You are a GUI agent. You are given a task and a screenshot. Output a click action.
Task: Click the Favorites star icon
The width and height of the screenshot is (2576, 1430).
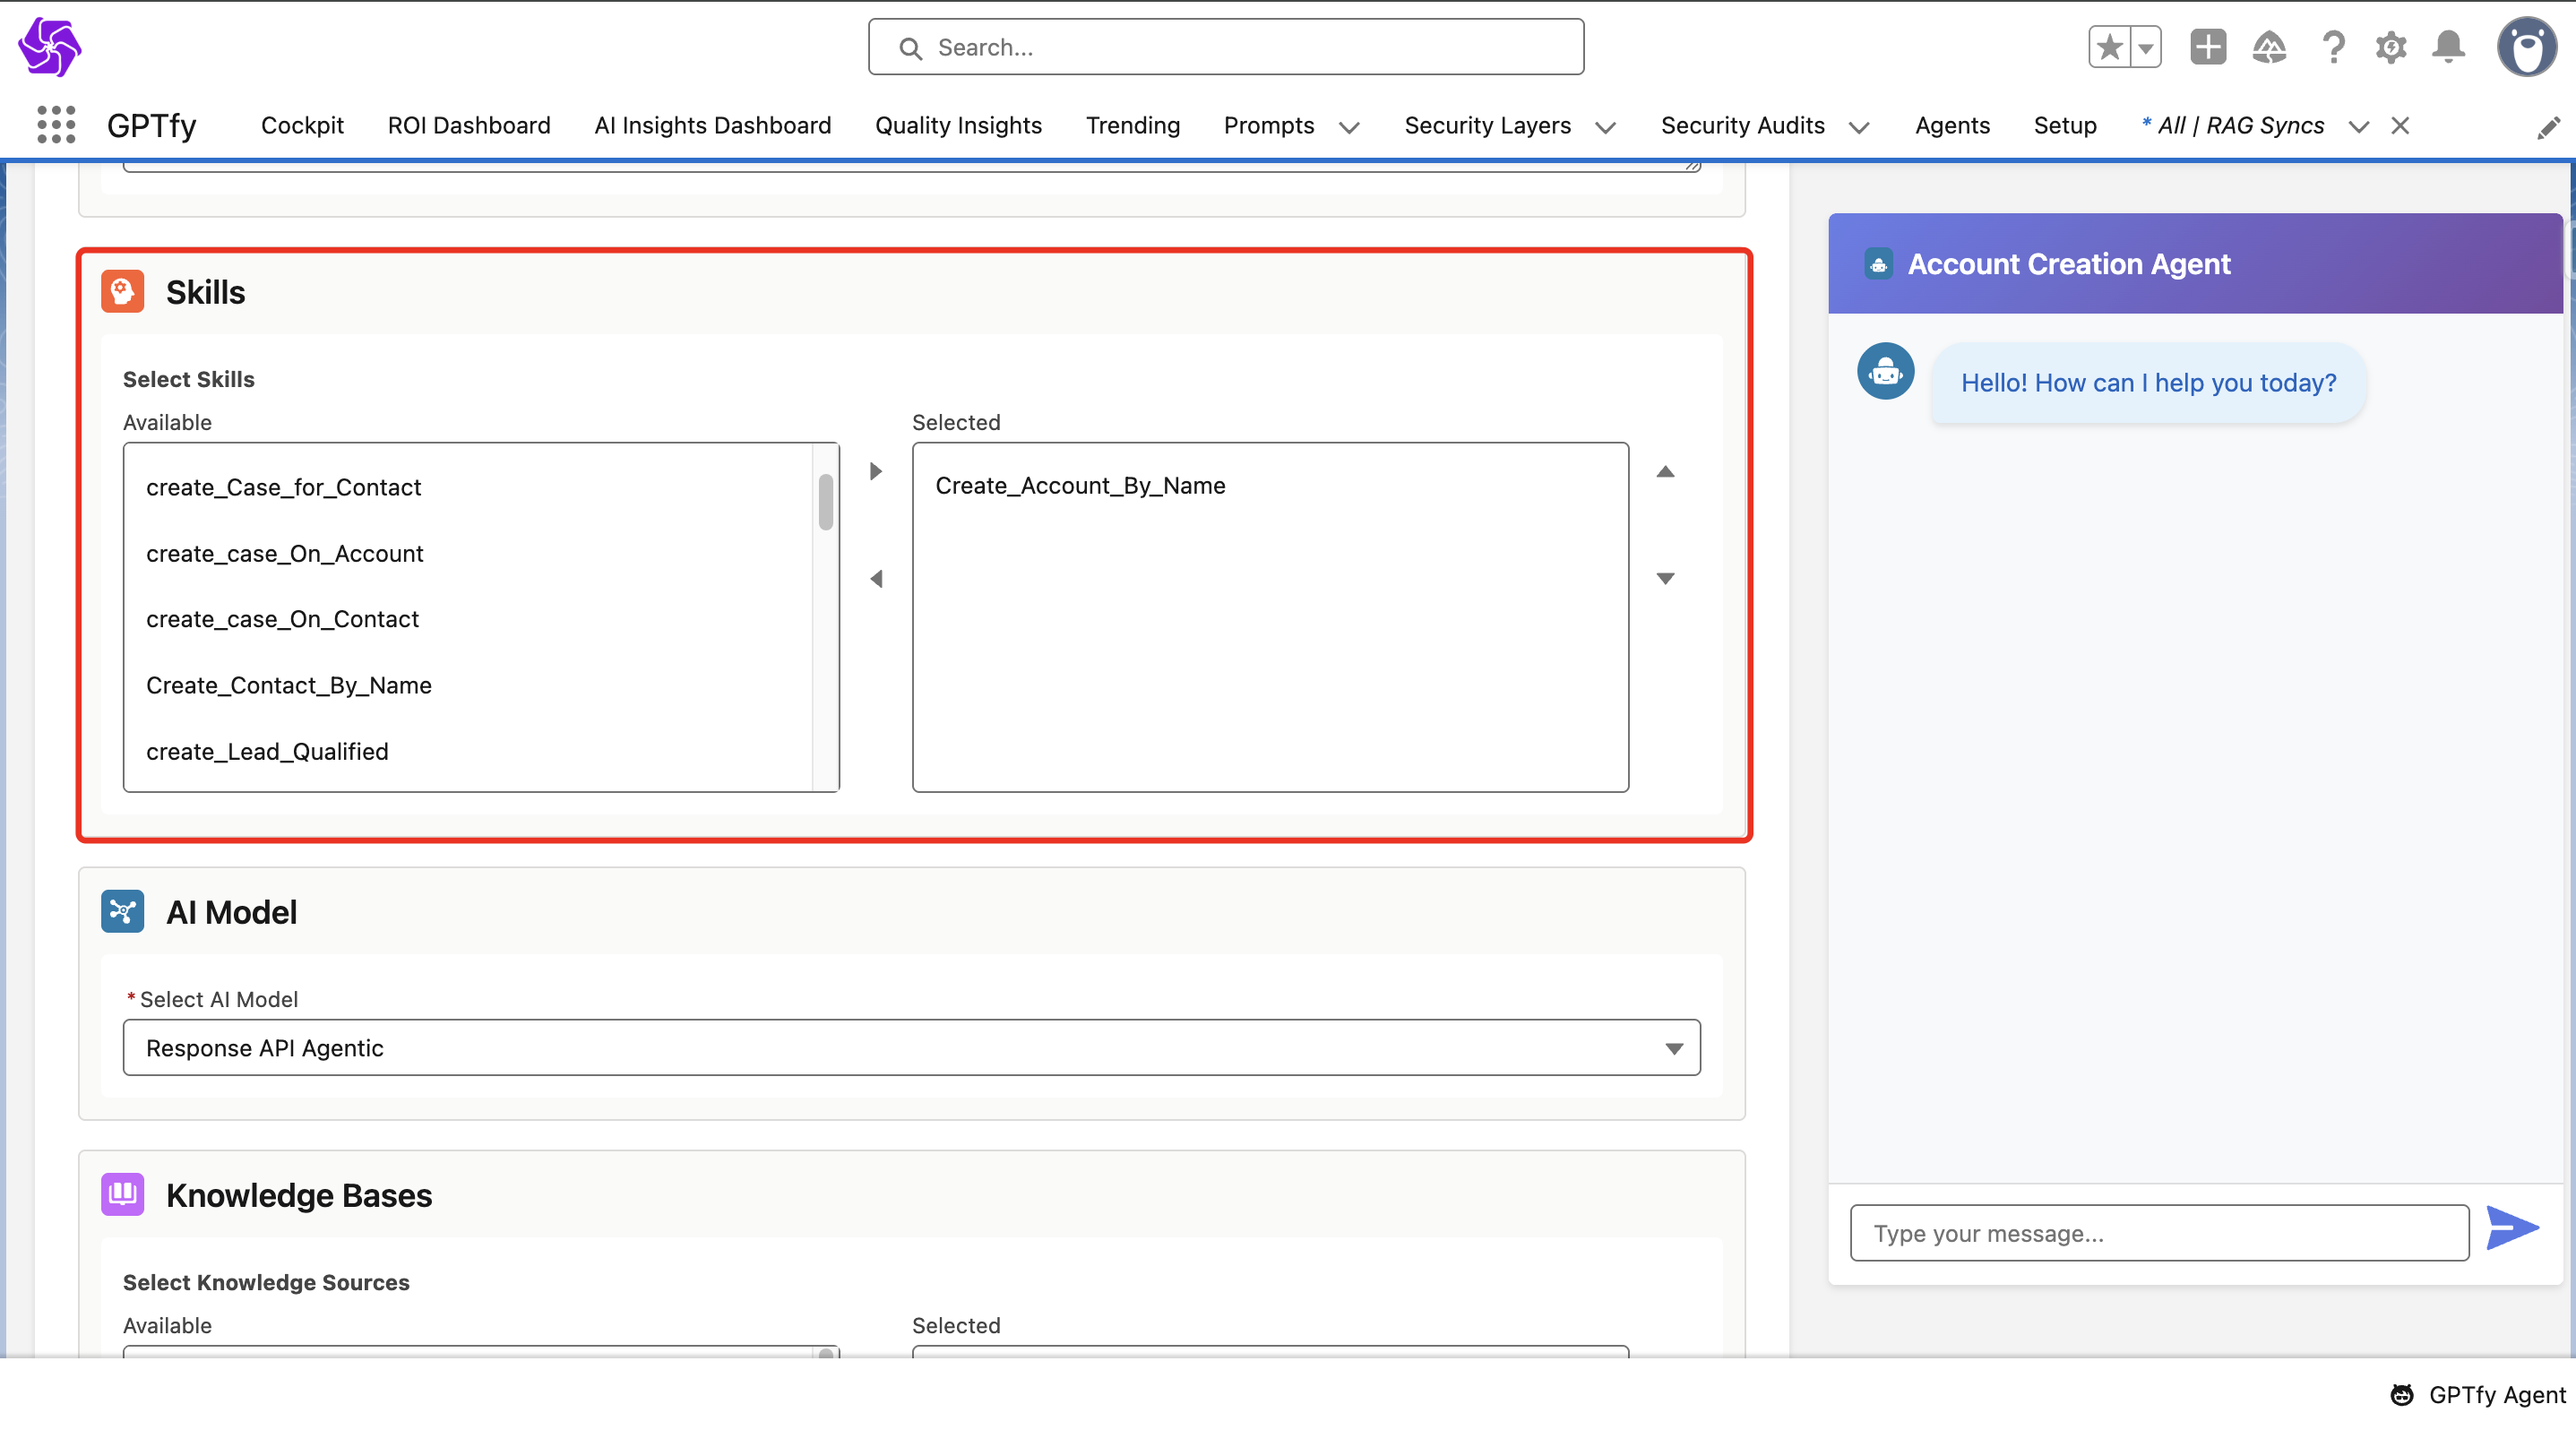[x=2109, y=47]
